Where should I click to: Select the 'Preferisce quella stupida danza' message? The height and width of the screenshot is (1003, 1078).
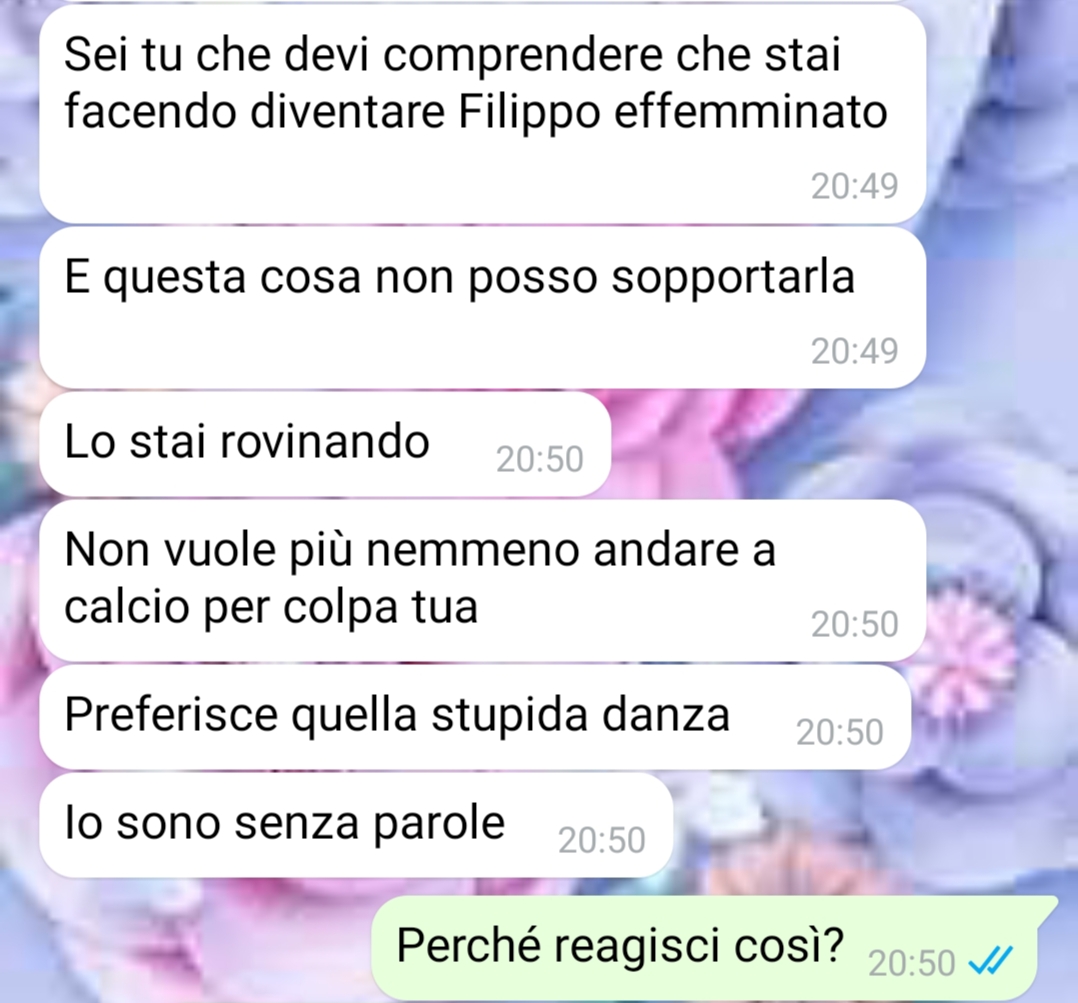click(475, 717)
